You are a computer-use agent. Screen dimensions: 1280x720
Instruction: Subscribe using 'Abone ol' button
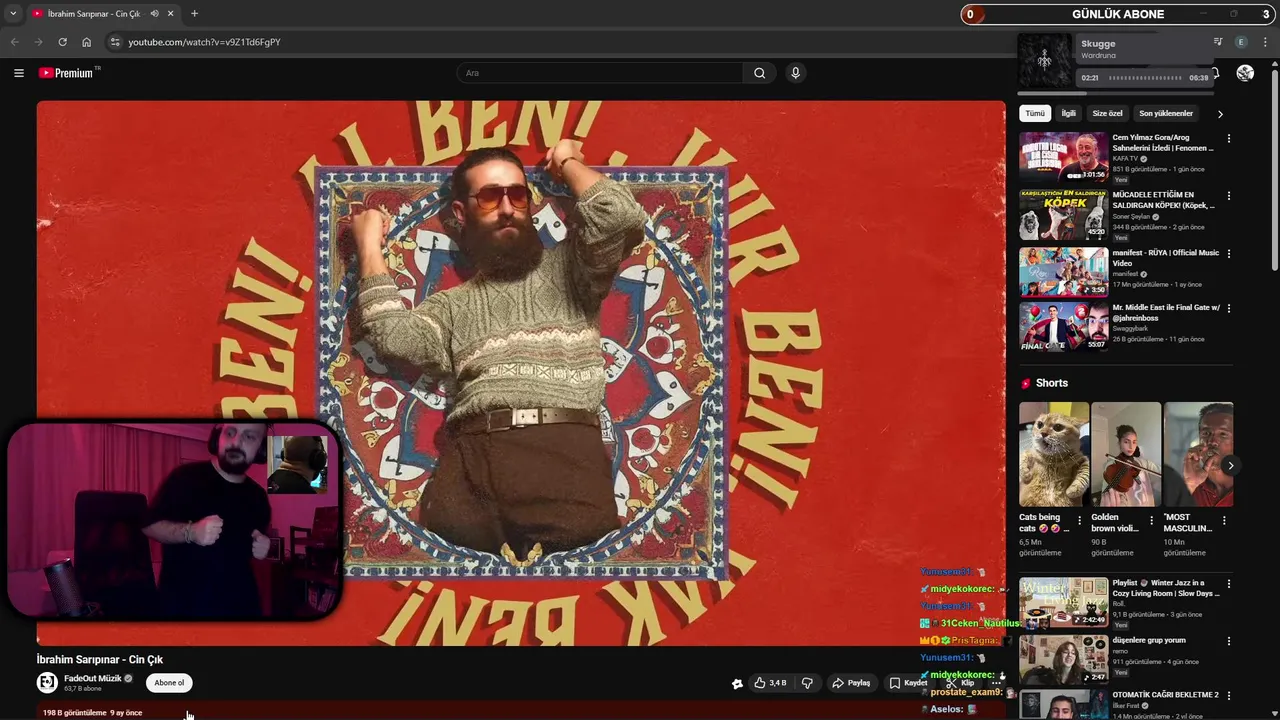169,683
